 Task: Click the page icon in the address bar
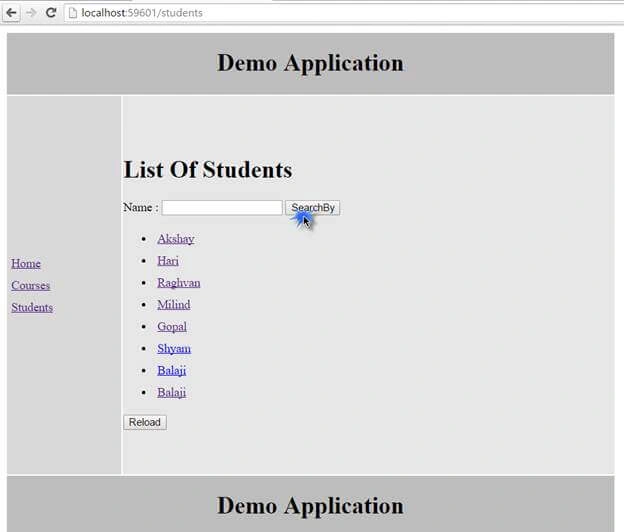(73, 13)
